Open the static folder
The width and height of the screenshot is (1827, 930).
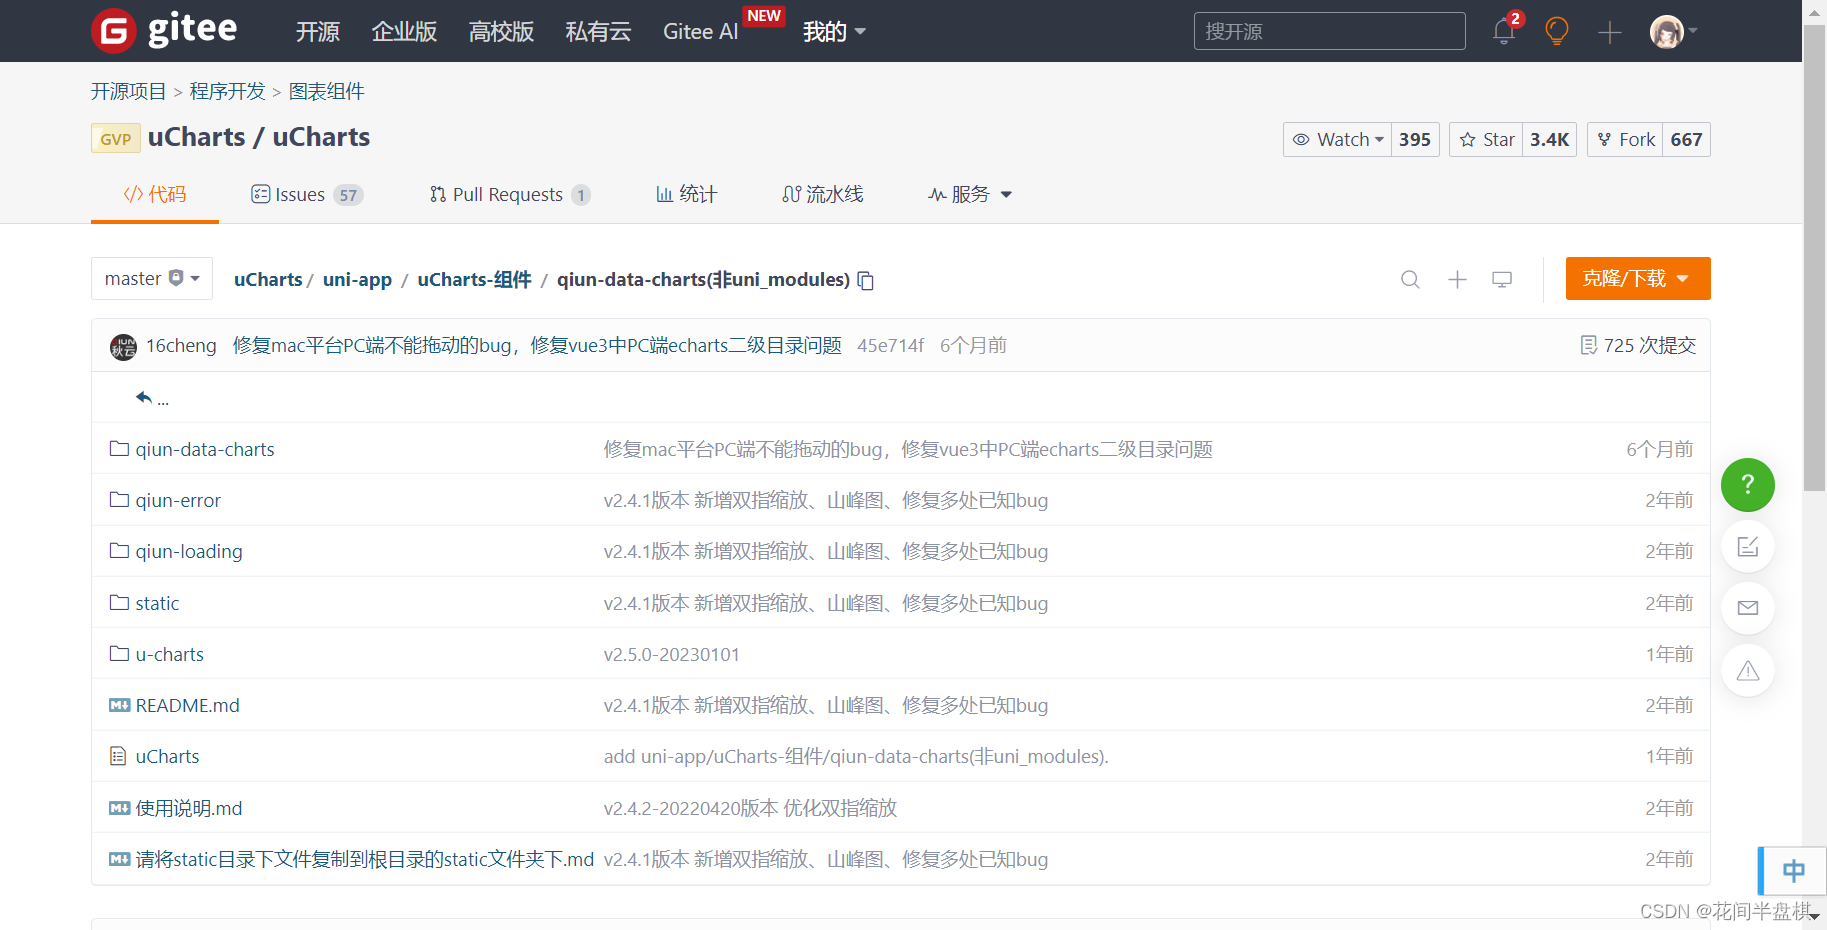(x=157, y=603)
